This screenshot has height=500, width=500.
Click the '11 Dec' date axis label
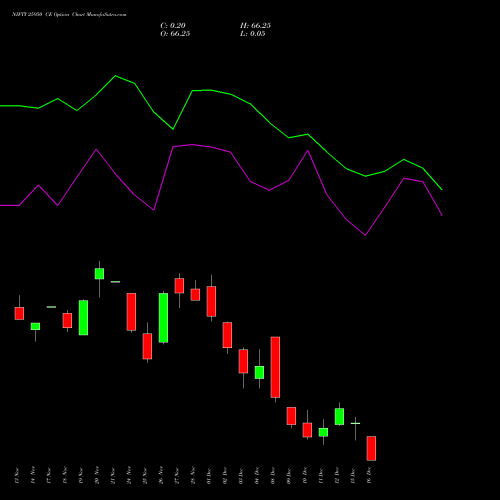(321, 475)
